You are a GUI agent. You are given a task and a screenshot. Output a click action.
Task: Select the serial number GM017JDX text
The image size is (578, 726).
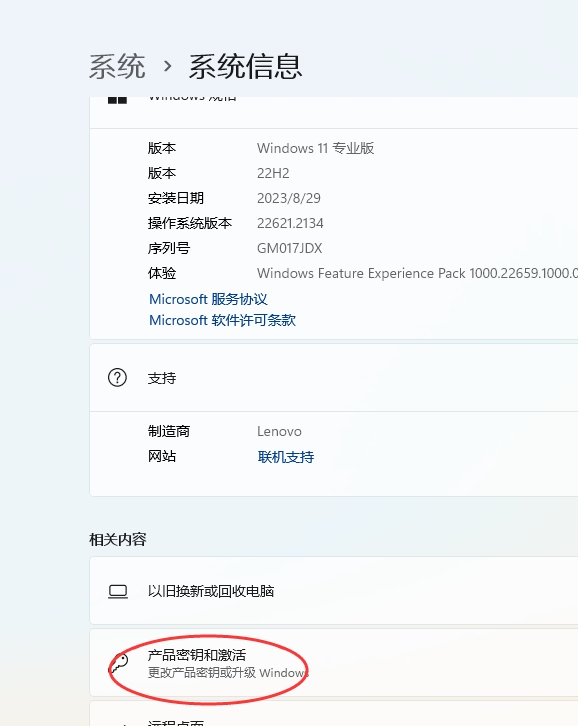tap(289, 248)
